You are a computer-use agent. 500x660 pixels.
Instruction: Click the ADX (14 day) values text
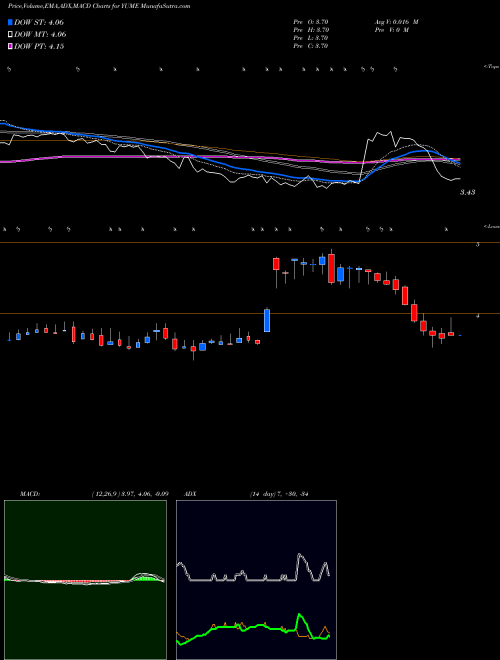pyautogui.click(x=279, y=494)
